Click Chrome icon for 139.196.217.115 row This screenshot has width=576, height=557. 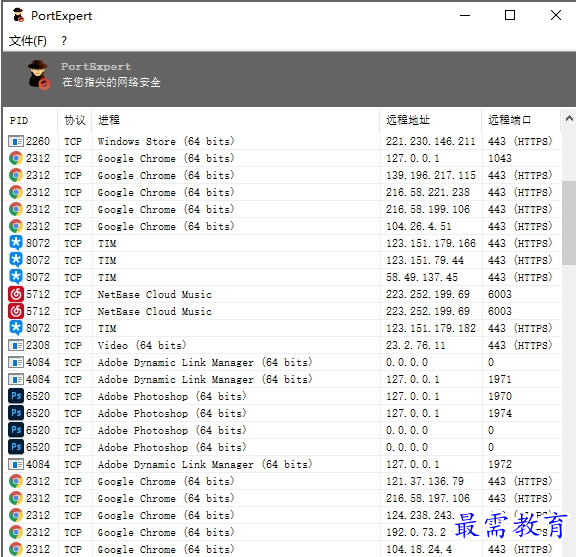(15, 175)
